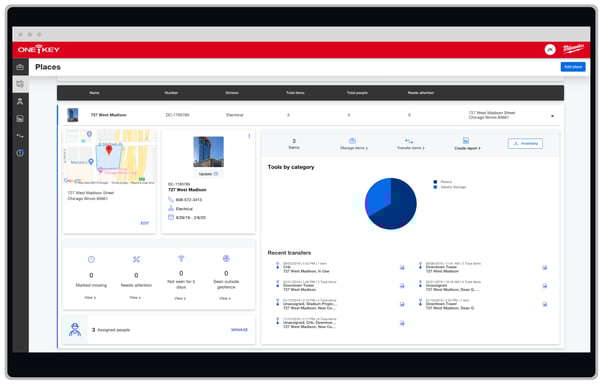Screen dimensions: 600x384
Task: Click the Inventory download button
Action: point(525,143)
